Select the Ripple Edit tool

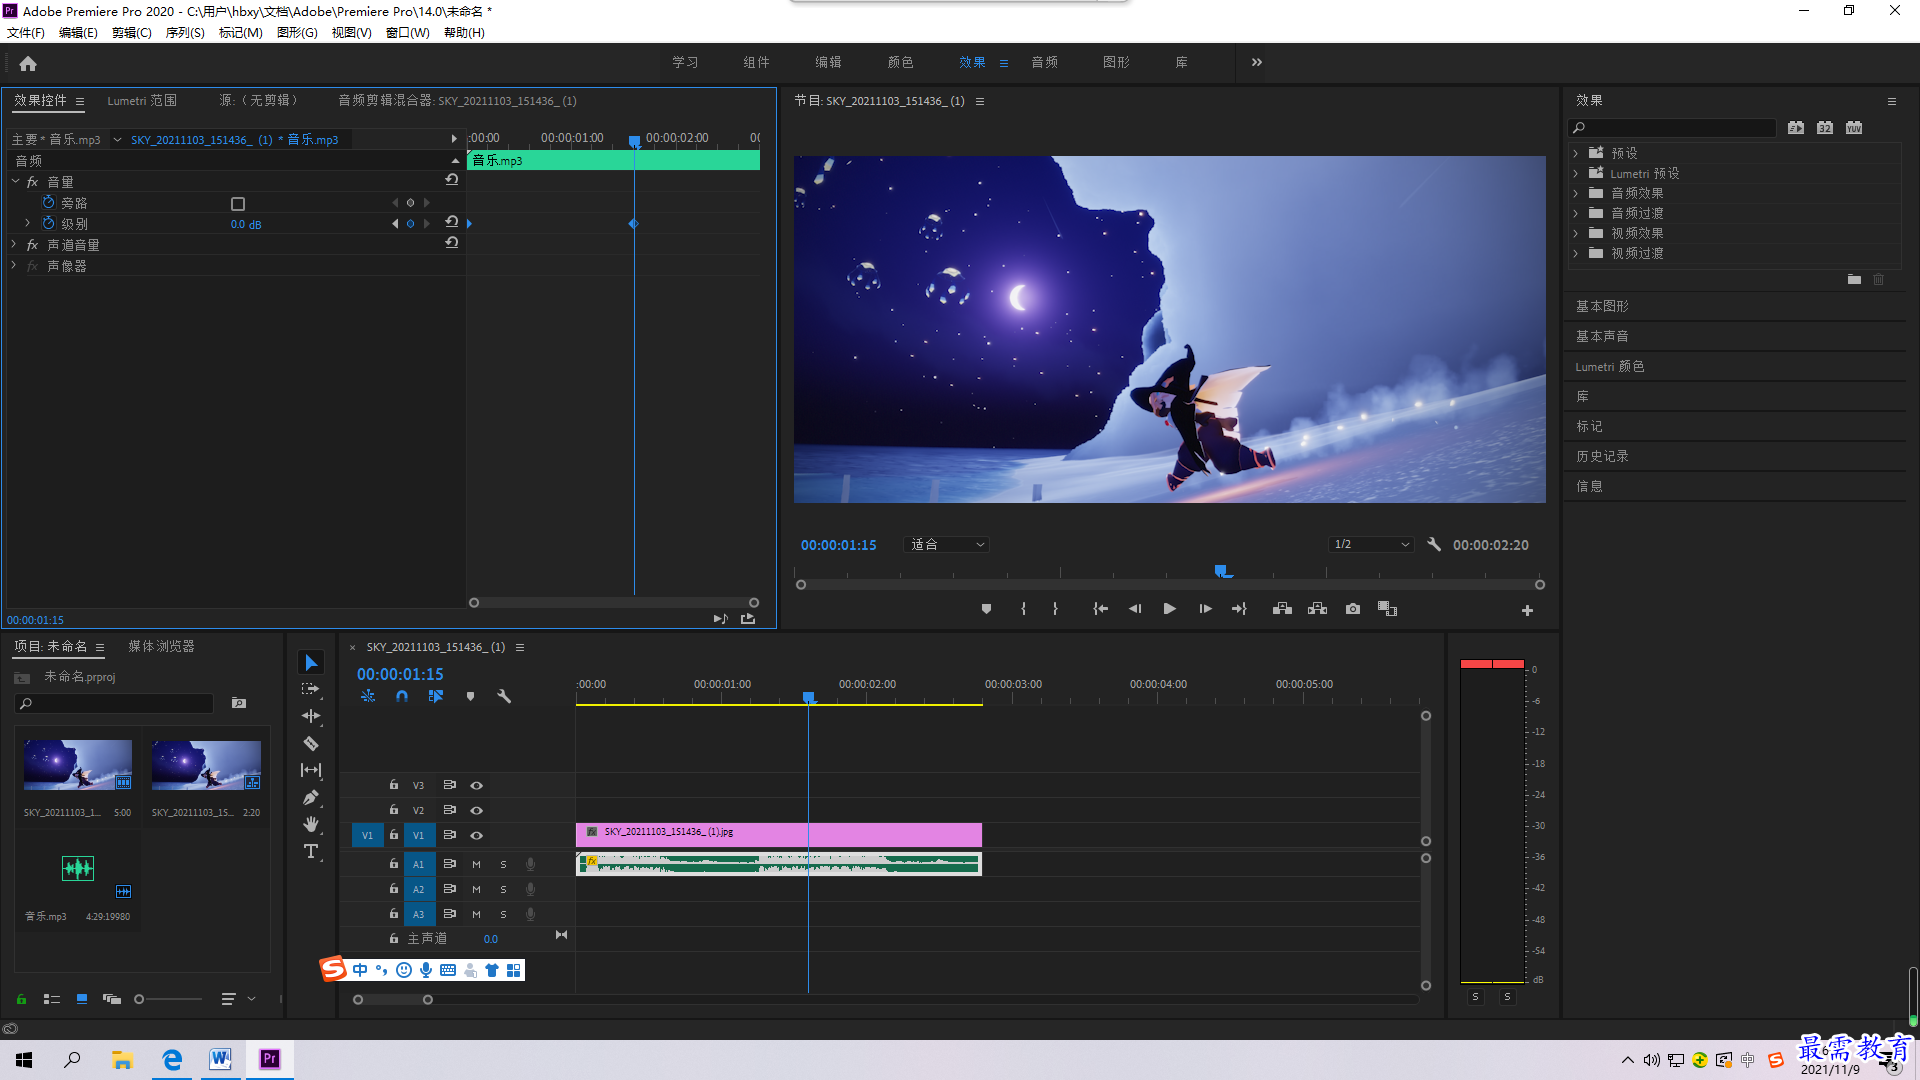pyautogui.click(x=311, y=716)
